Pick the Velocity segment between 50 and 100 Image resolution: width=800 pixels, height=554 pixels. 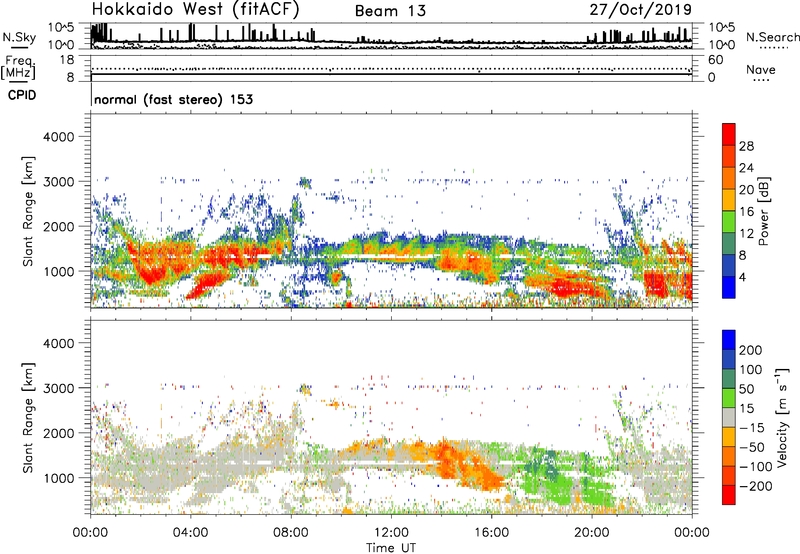click(729, 379)
